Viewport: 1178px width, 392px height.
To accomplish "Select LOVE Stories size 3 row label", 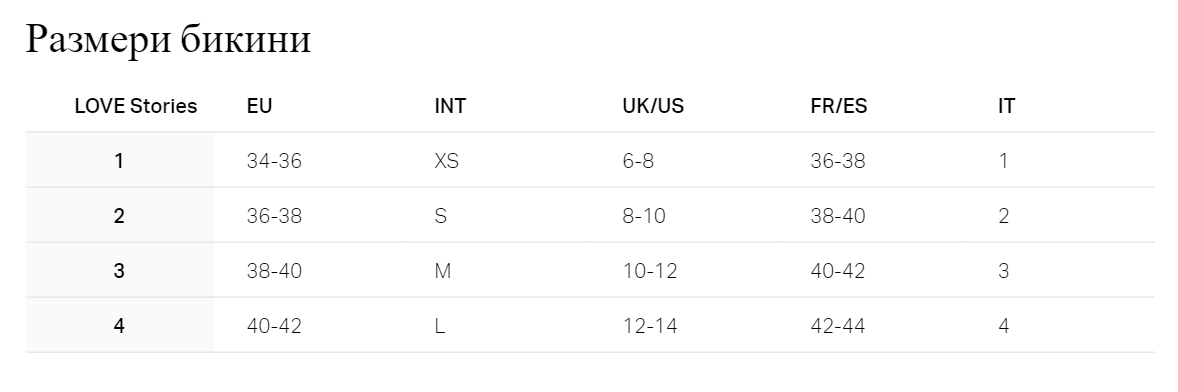I will click(119, 270).
